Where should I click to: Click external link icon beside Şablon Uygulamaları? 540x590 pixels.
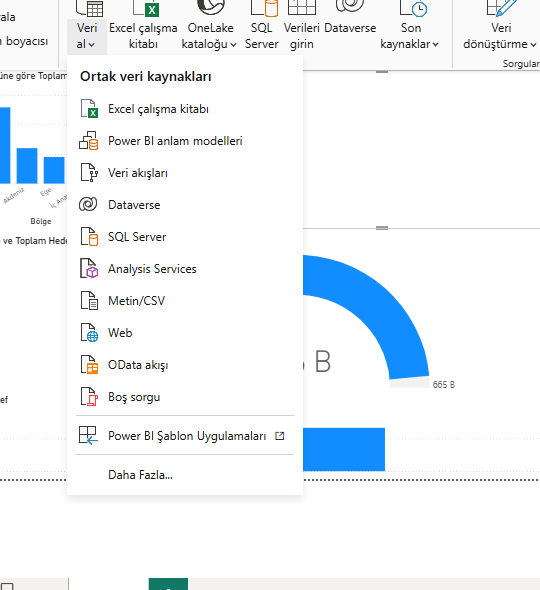(280, 436)
